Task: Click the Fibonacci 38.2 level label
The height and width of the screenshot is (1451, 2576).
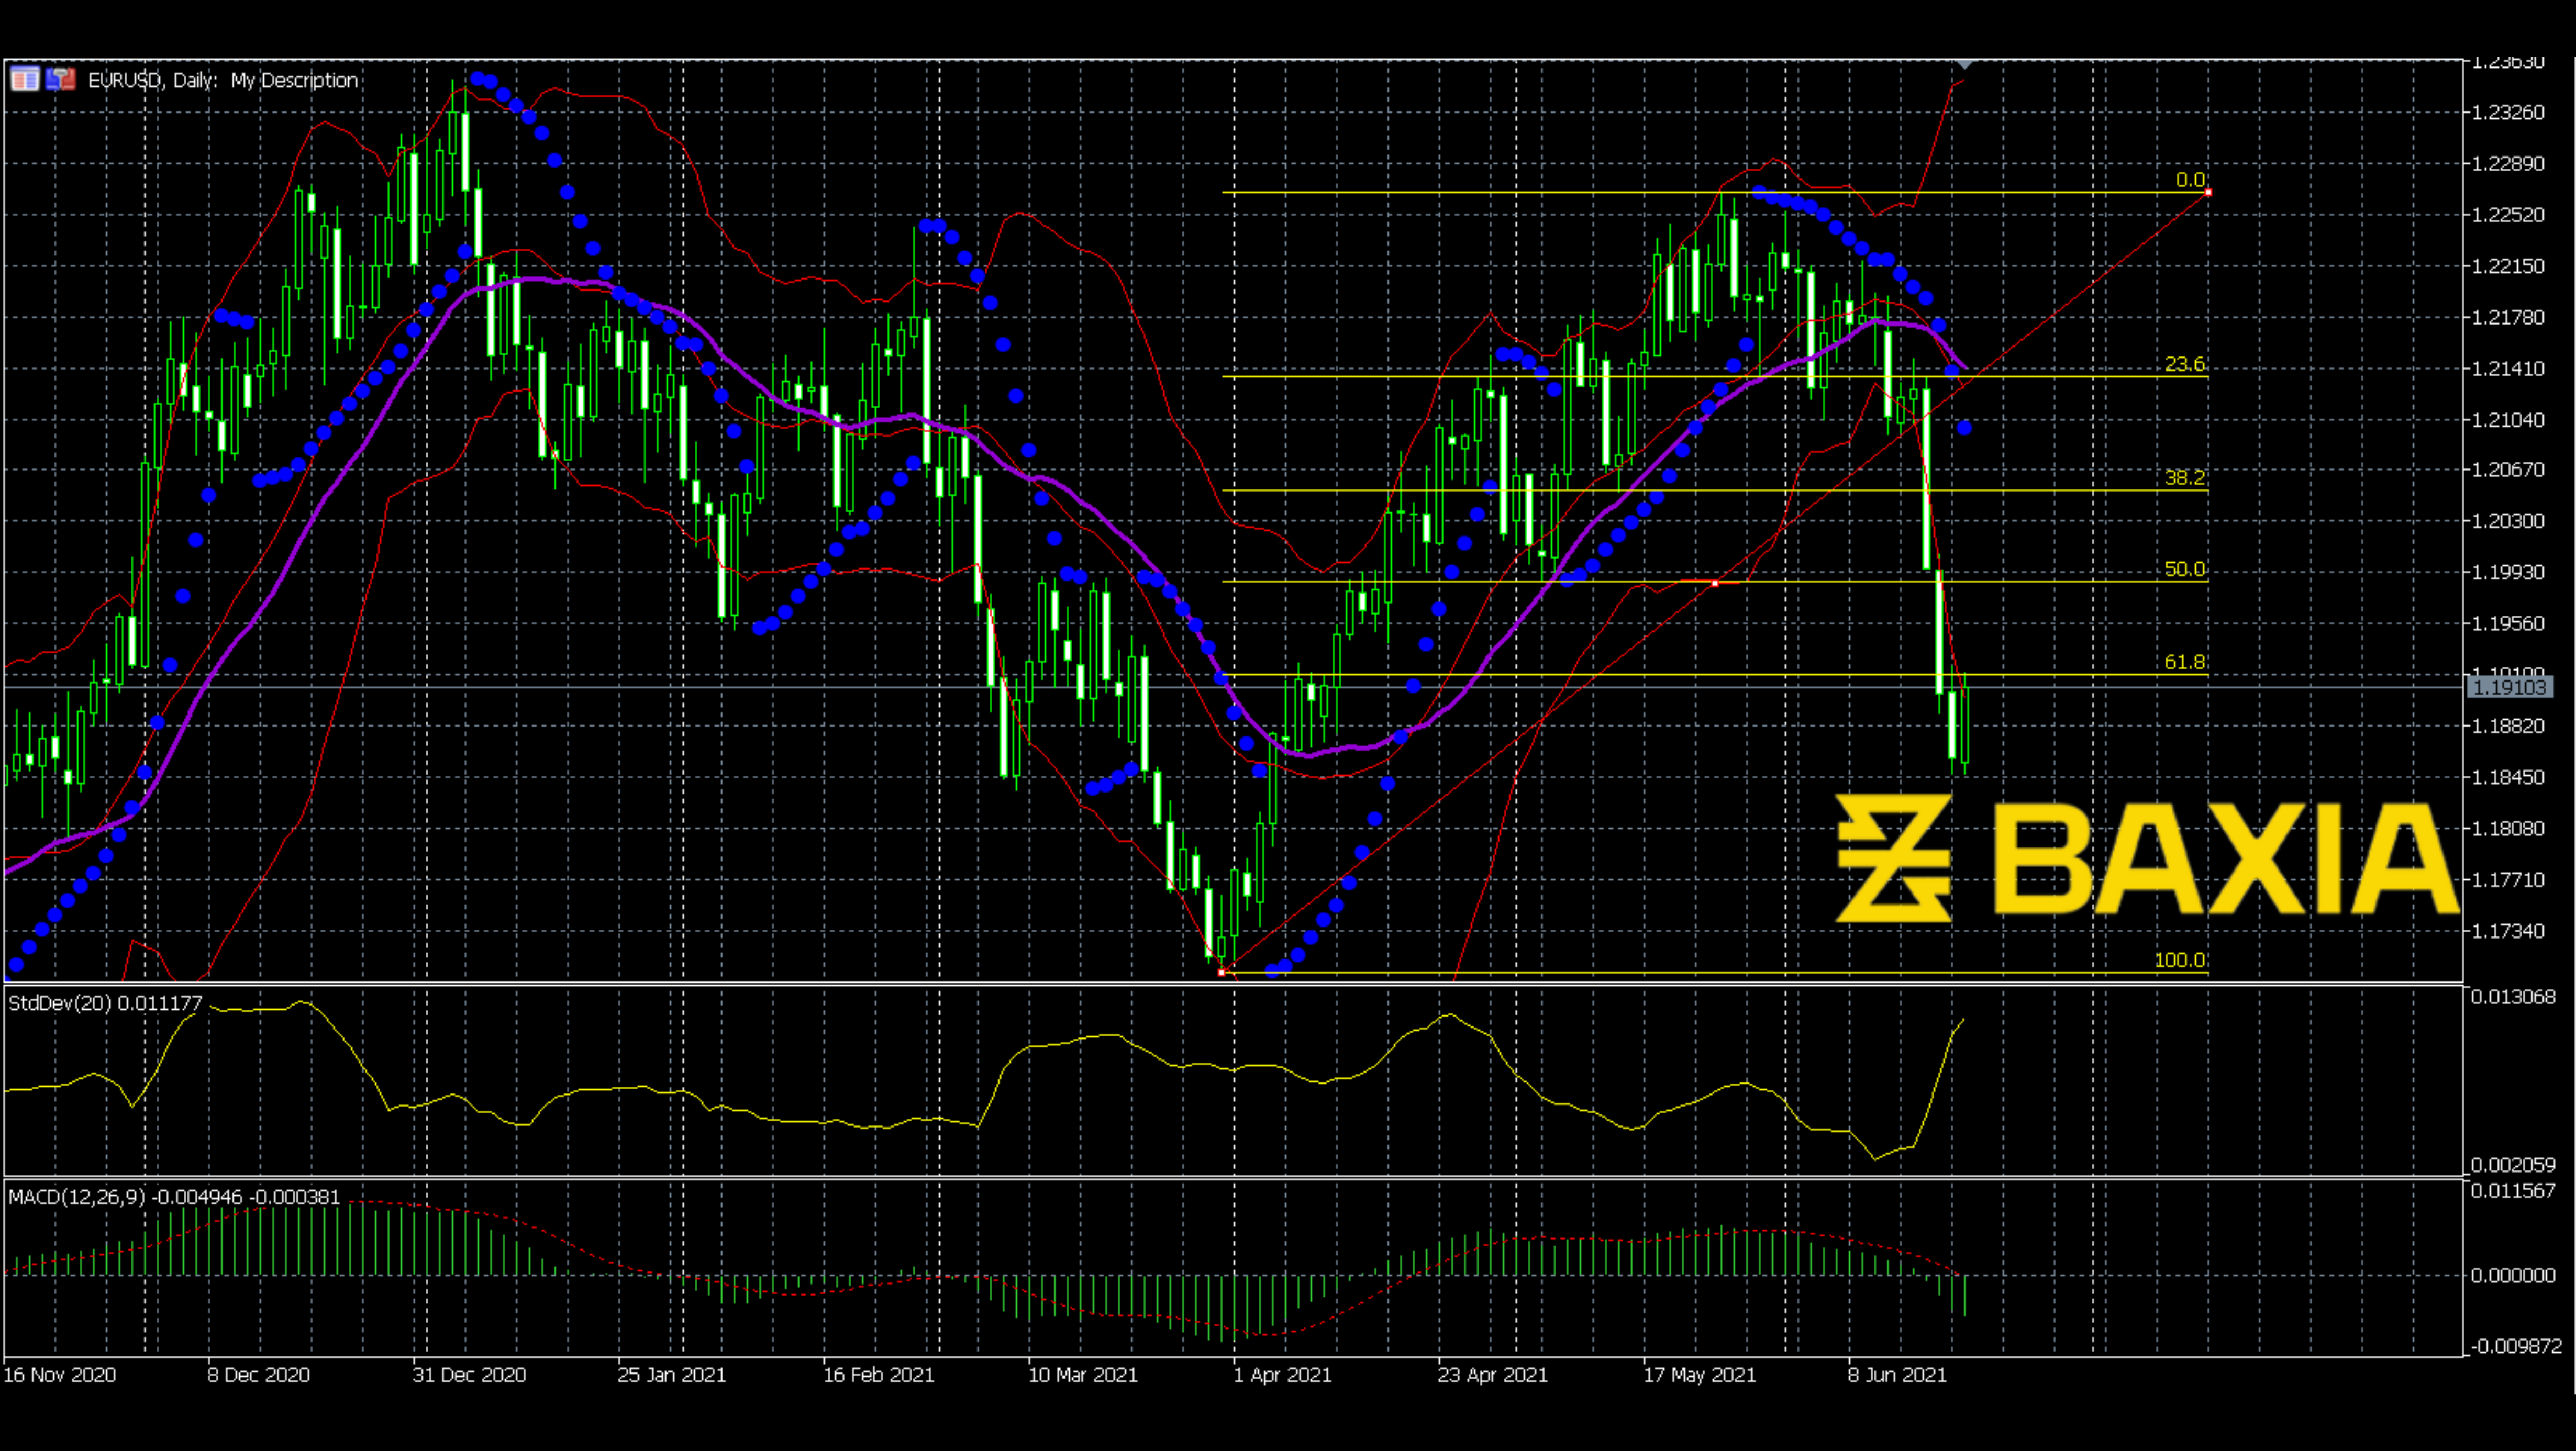Action: click(x=2184, y=477)
